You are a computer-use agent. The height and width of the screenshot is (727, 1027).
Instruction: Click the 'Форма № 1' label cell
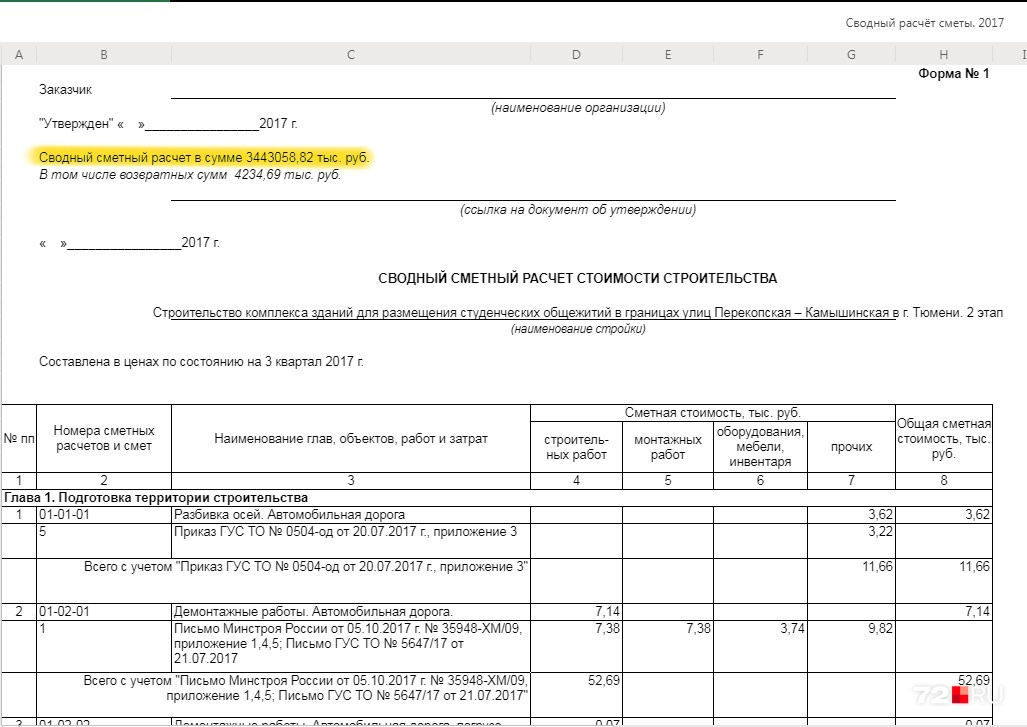point(953,73)
